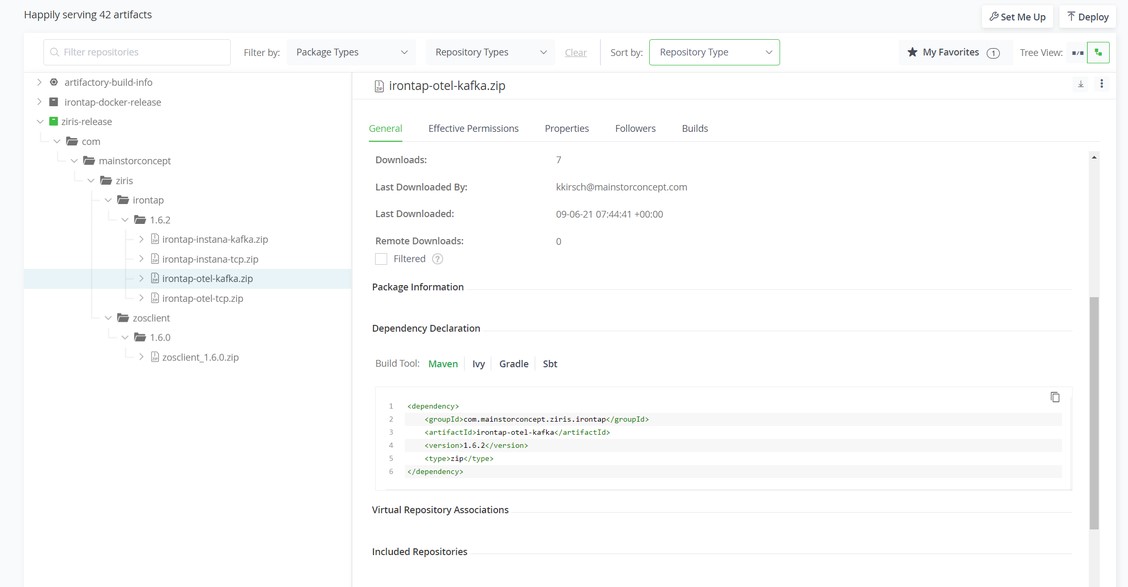1128x587 pixels.
Task: Open My Favorites list
Action: click(x=954, y=53)
